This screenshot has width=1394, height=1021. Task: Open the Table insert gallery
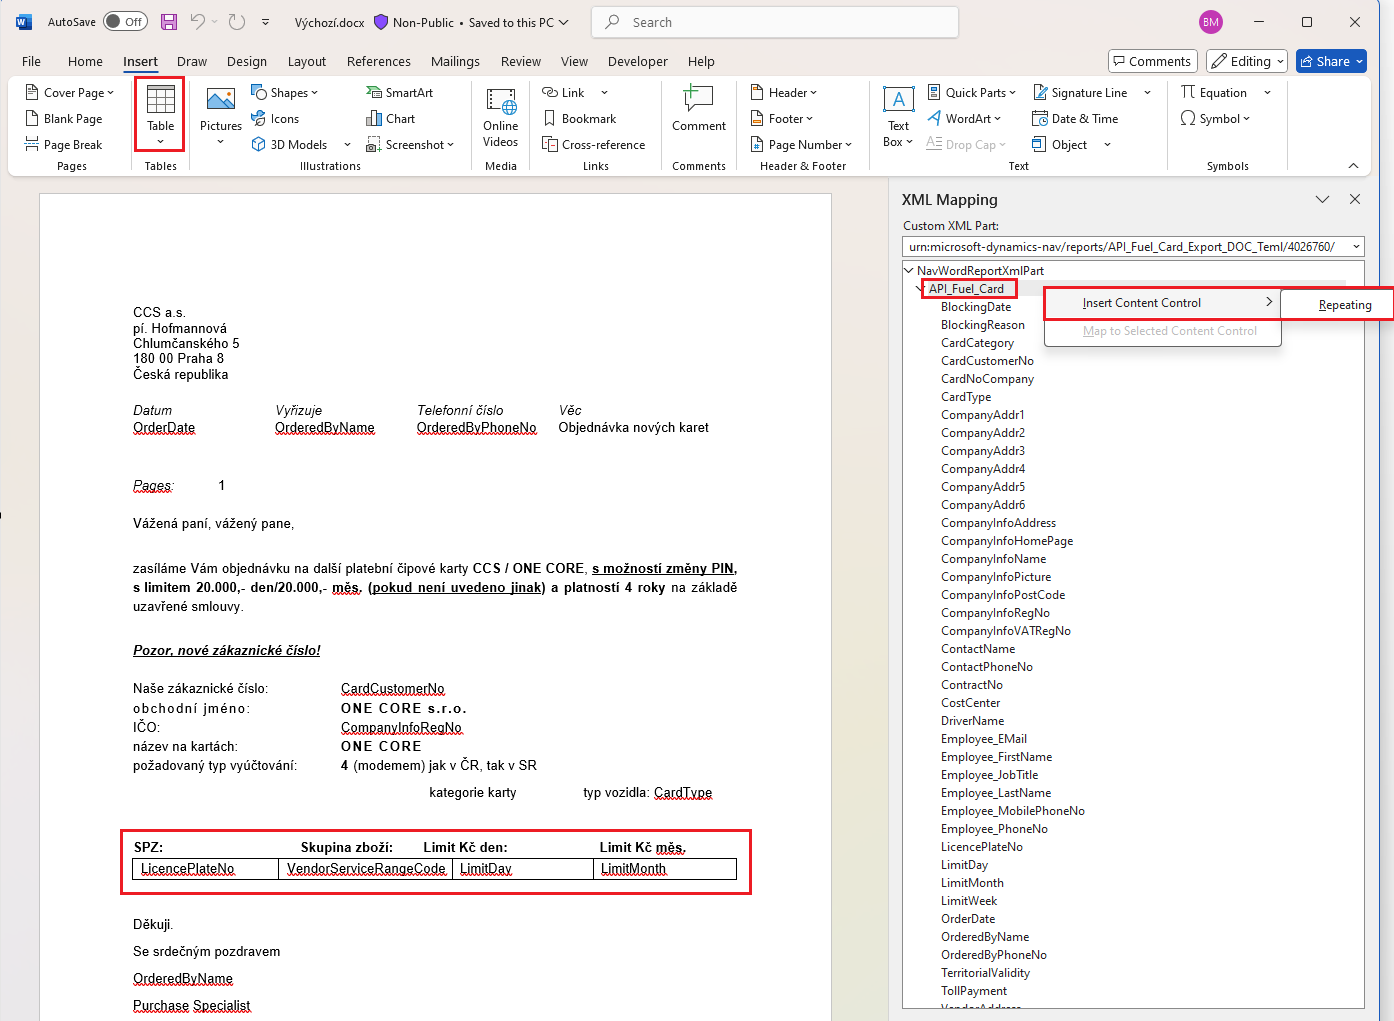pos(160,113)
